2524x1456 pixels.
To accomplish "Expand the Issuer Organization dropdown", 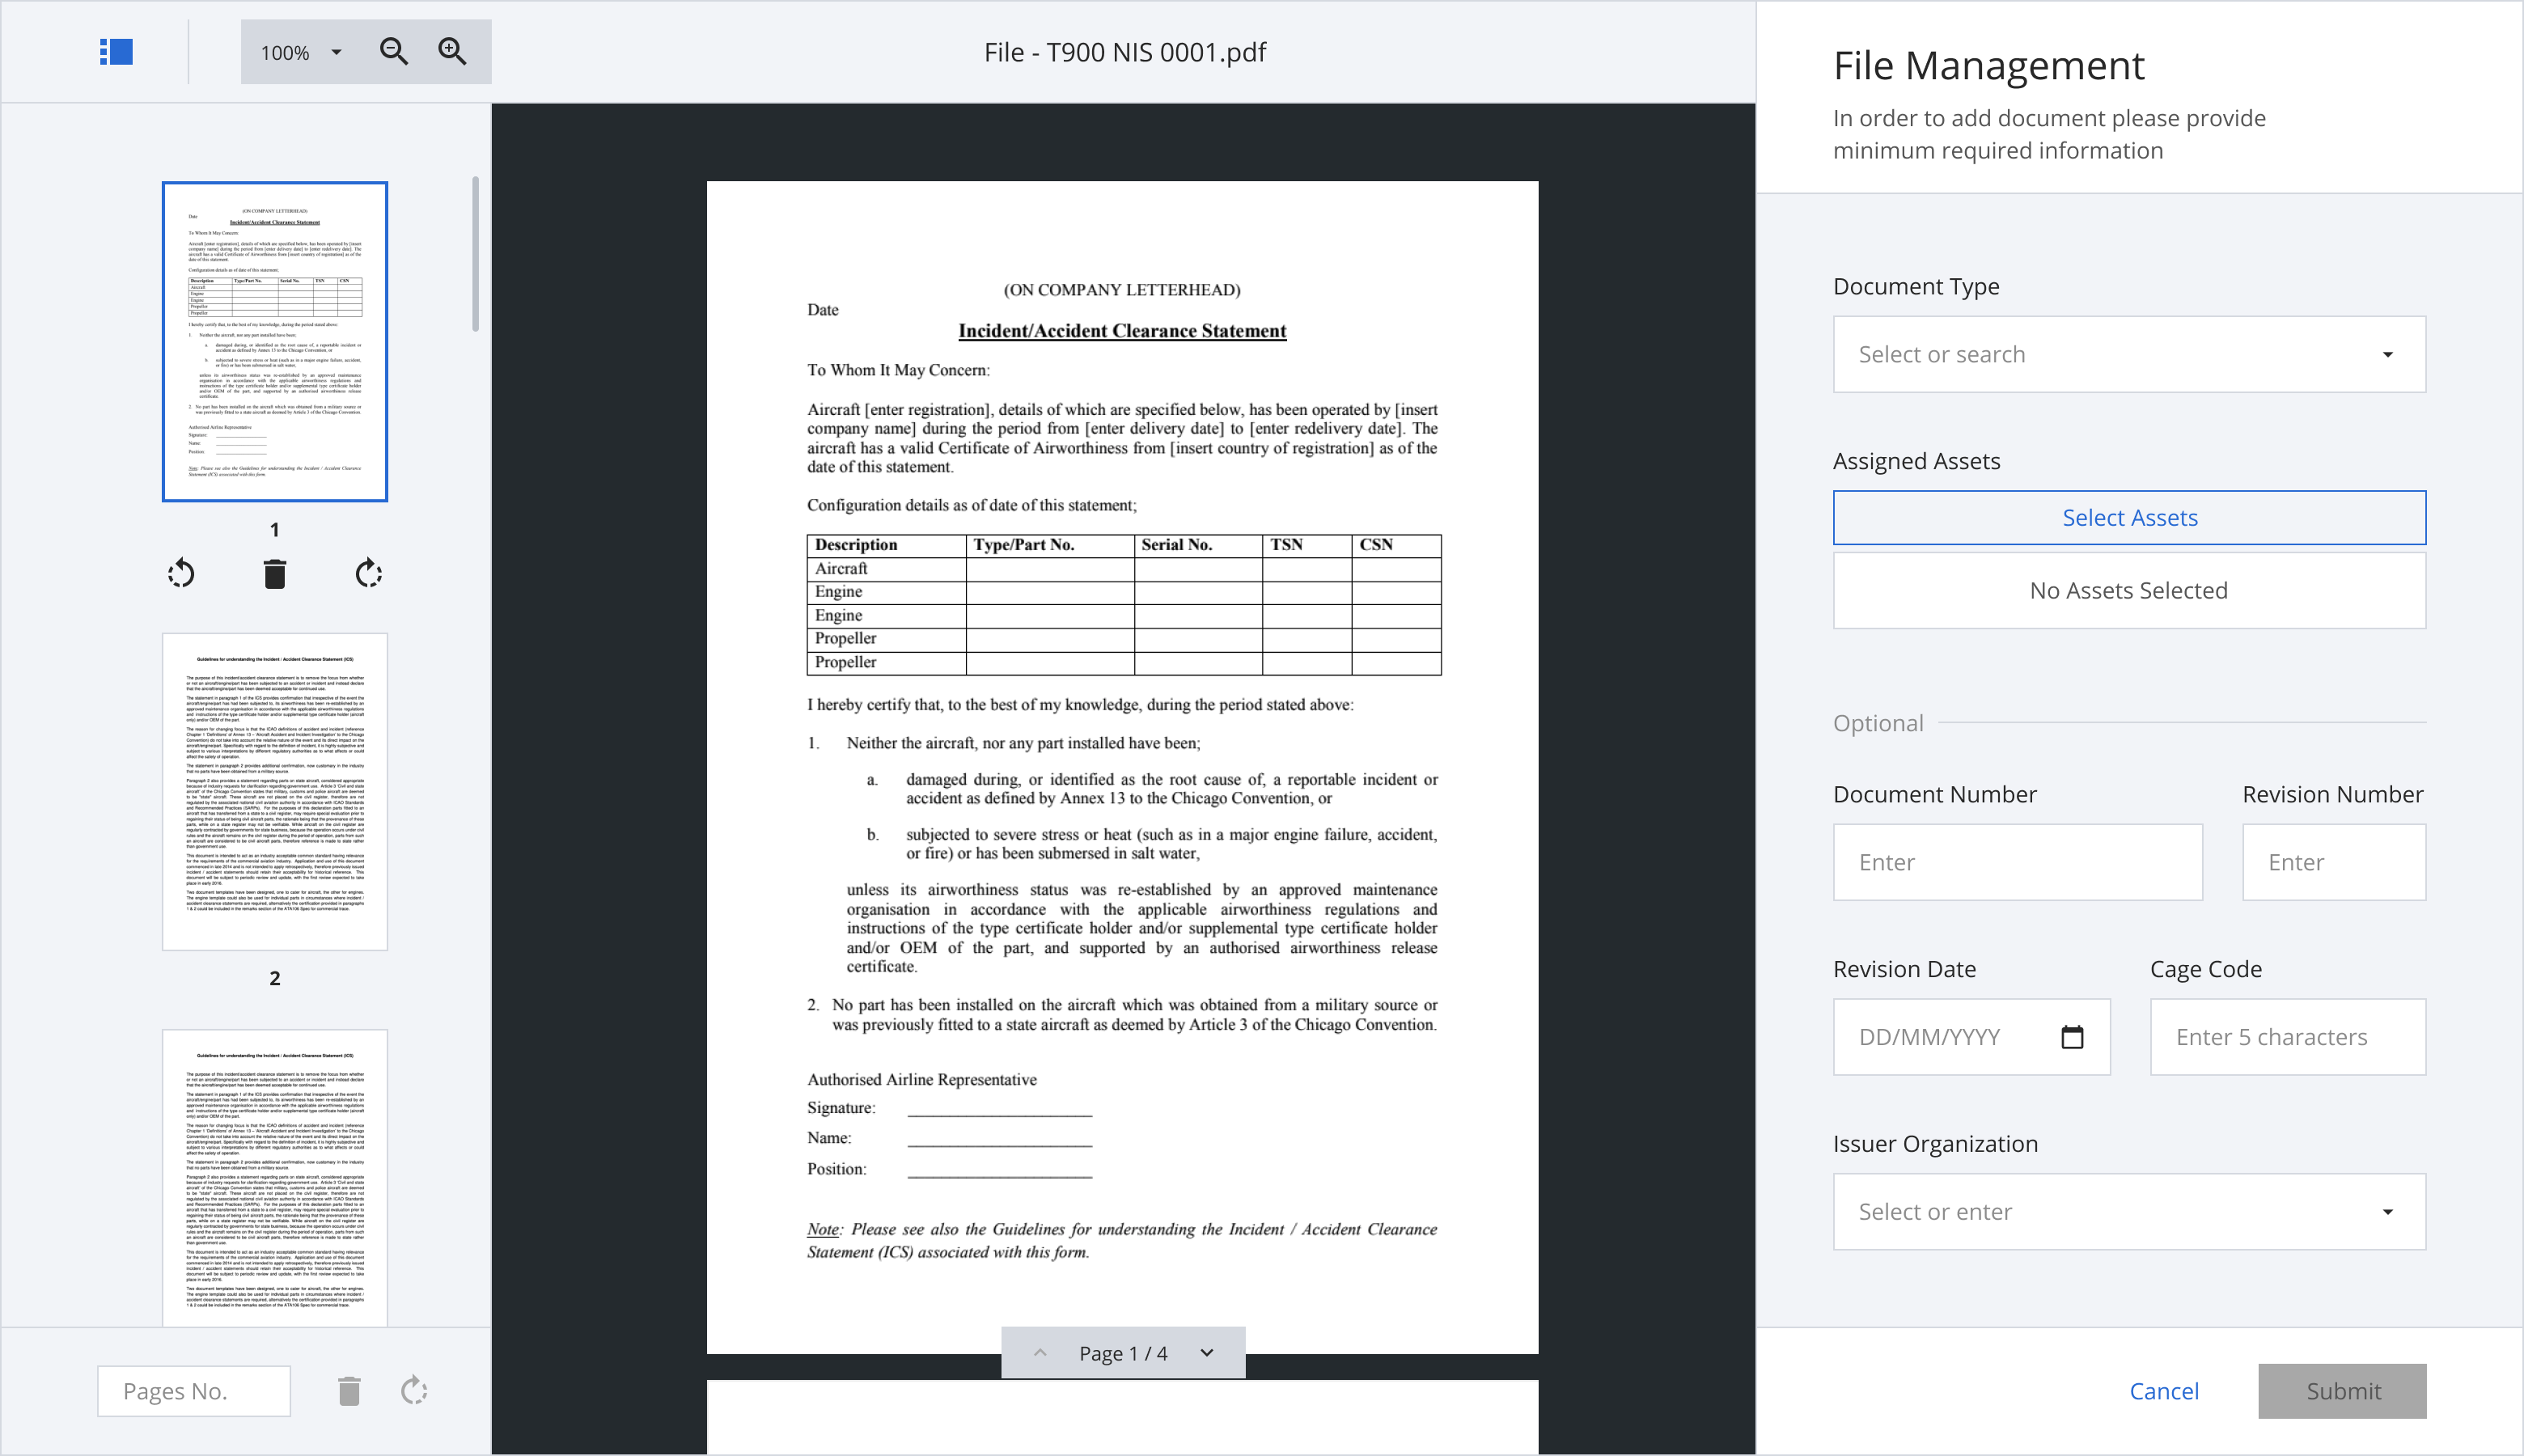I will pos(2128,1210).
